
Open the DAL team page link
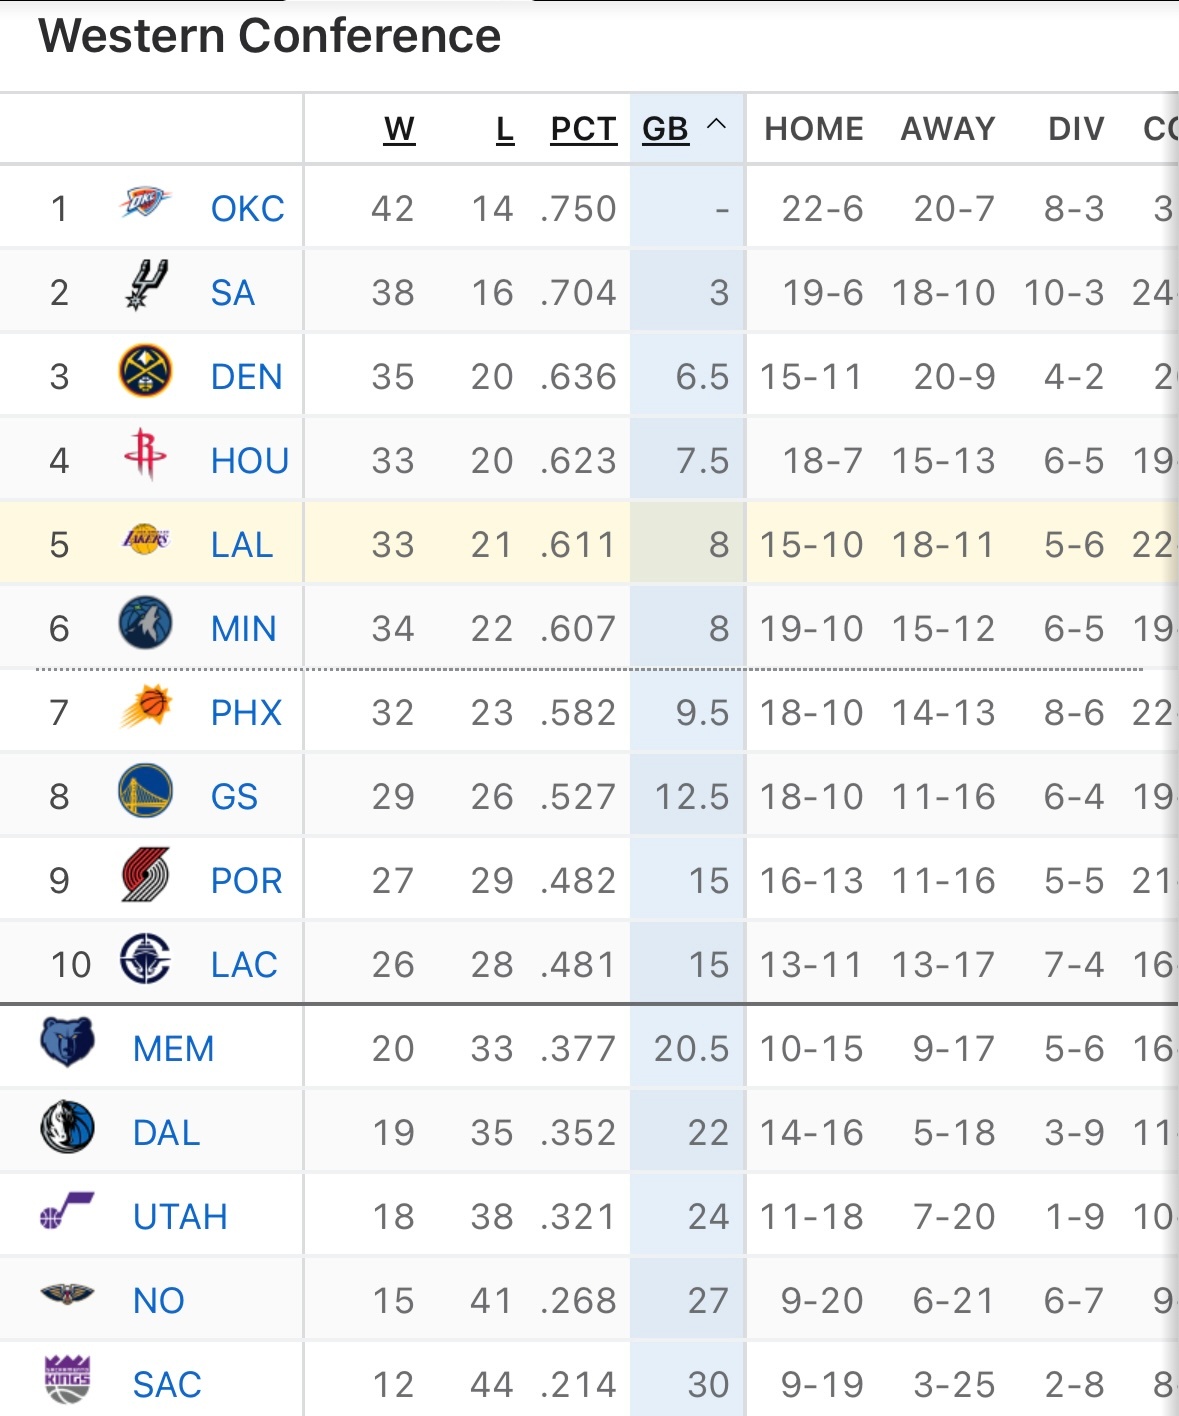pyautogui.click(x=166, y=1133)
